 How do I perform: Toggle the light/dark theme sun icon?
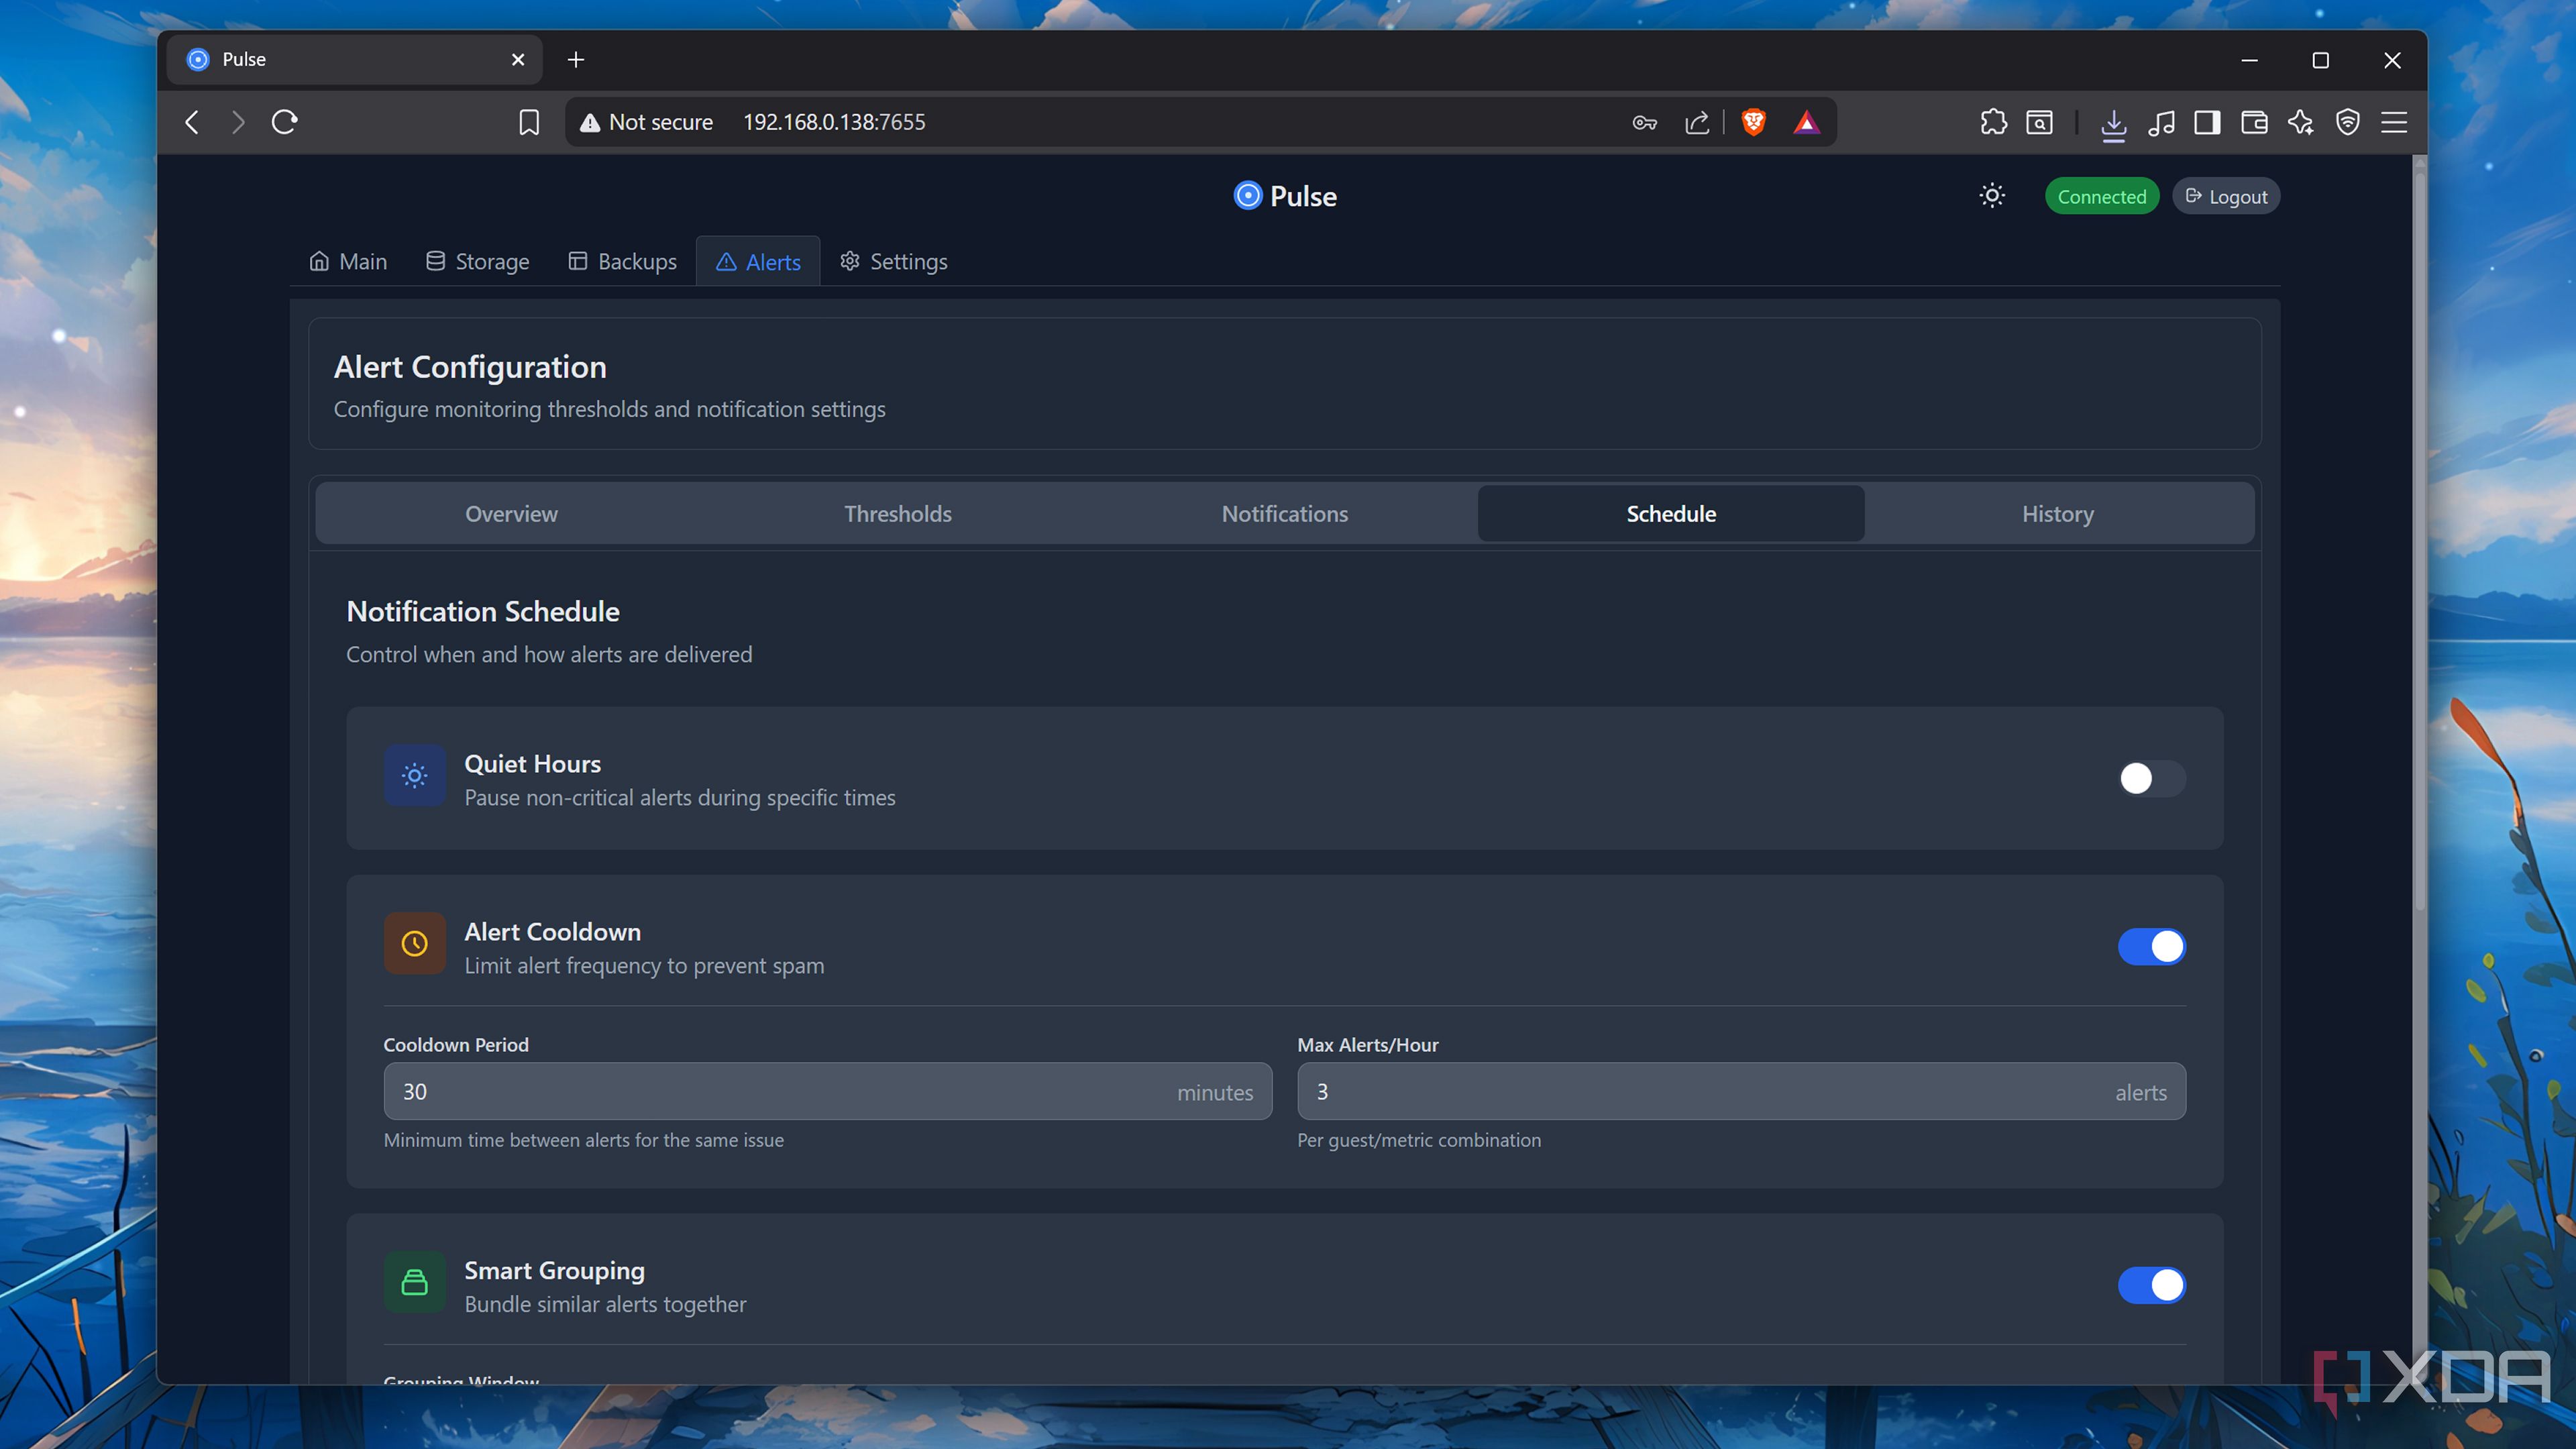click(1992, 196)
